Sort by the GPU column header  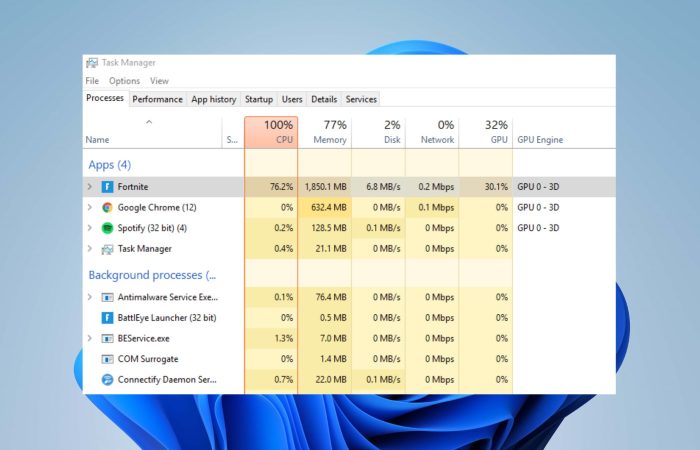(486, 132)
